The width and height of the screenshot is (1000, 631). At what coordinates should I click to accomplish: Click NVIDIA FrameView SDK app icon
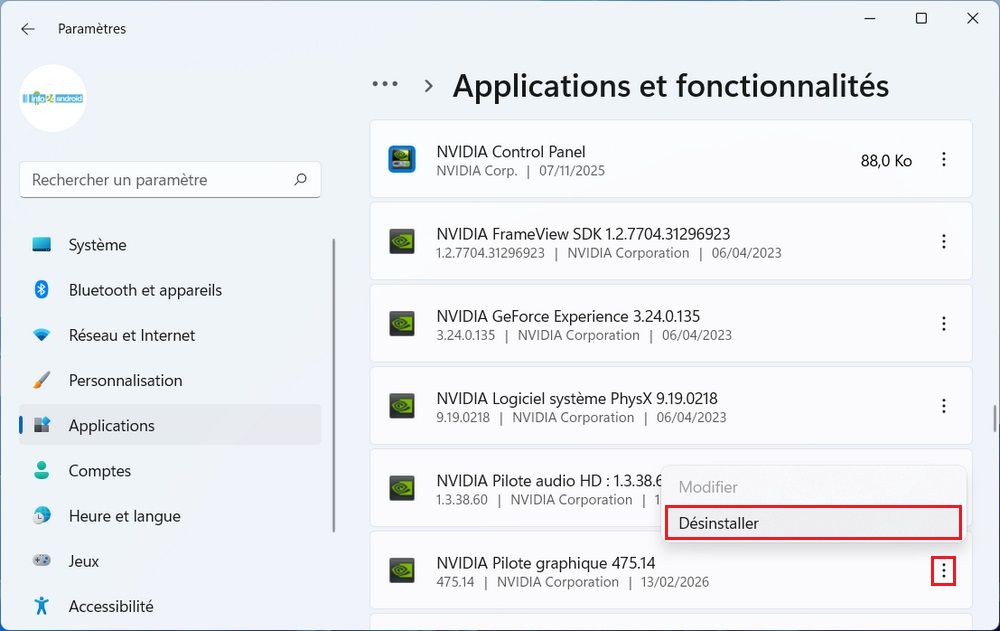point(402,242)
